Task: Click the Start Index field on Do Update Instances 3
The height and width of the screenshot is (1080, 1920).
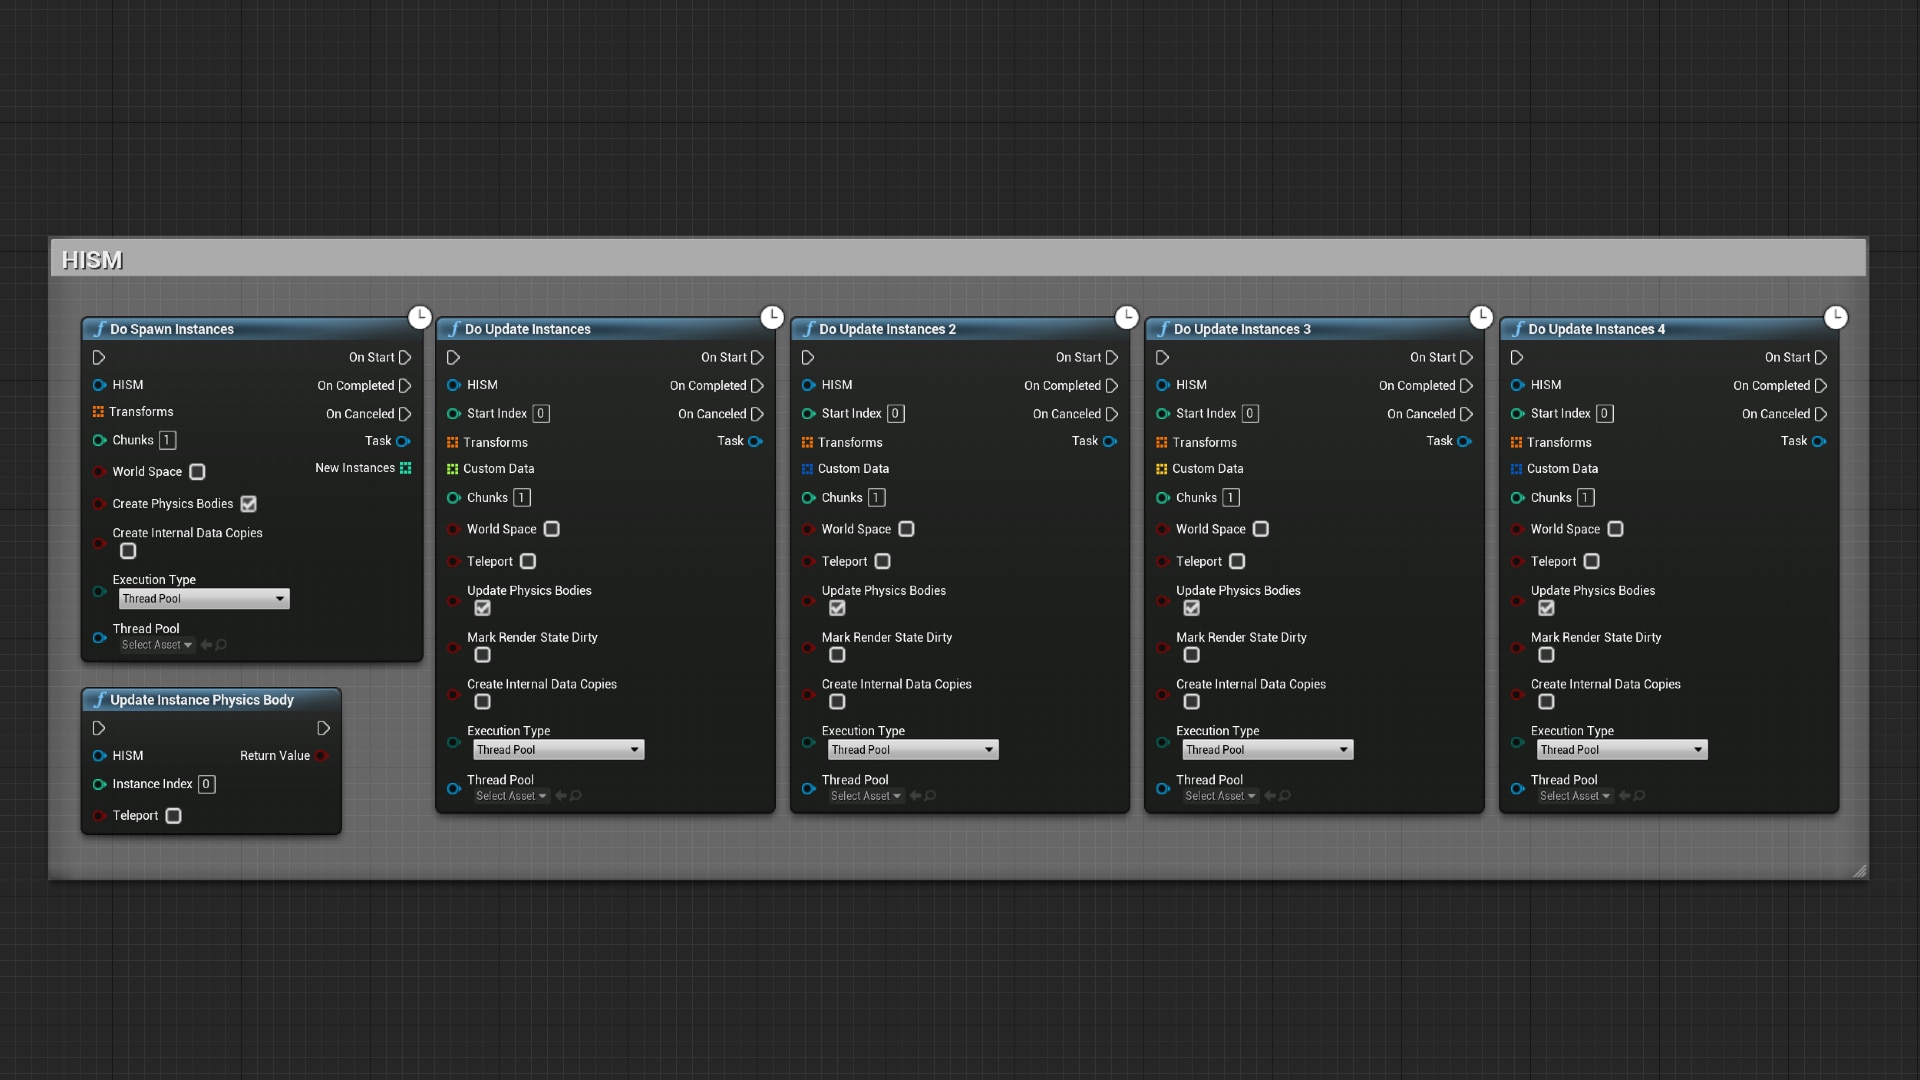Action: click(1249, 413)
